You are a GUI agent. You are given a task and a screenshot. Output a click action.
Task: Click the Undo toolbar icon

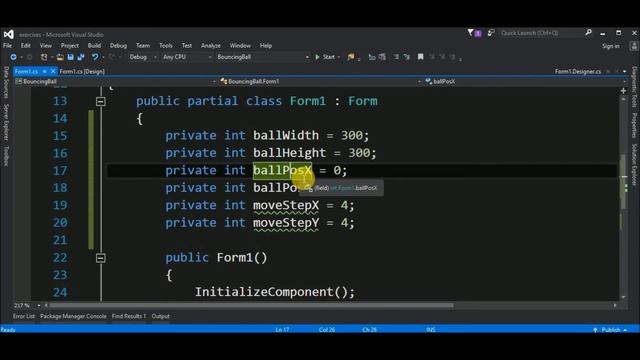tap(95, 57)
